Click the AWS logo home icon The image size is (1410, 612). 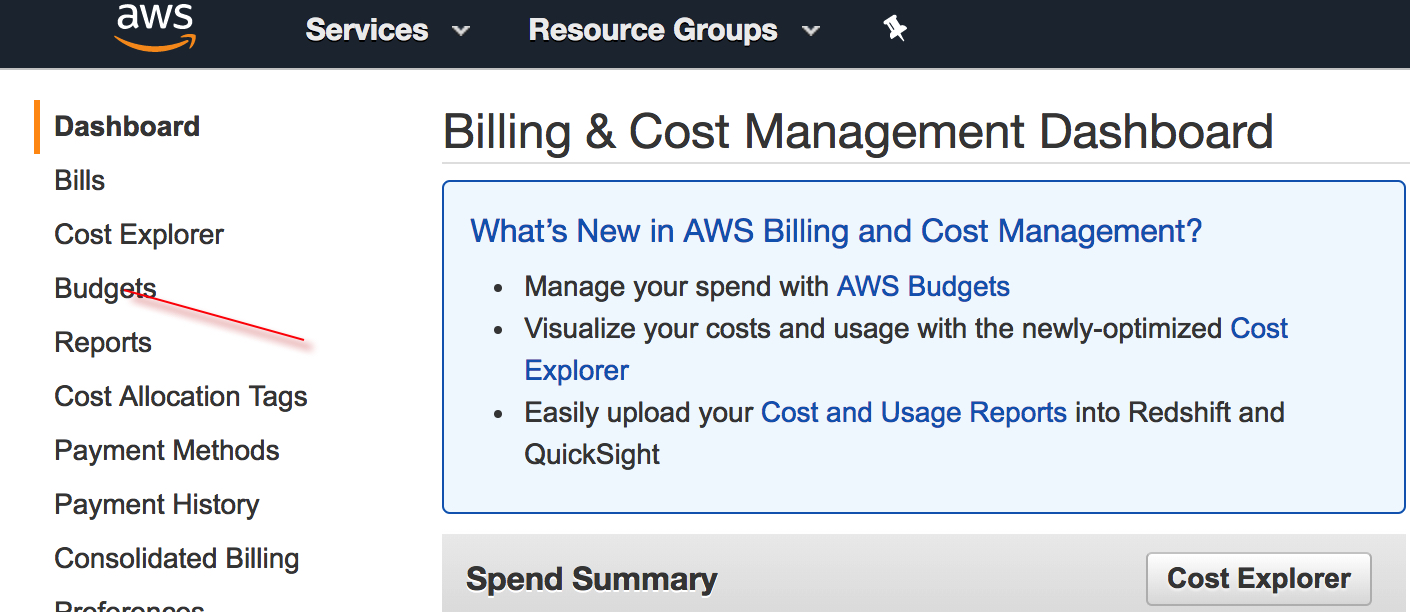155,27
